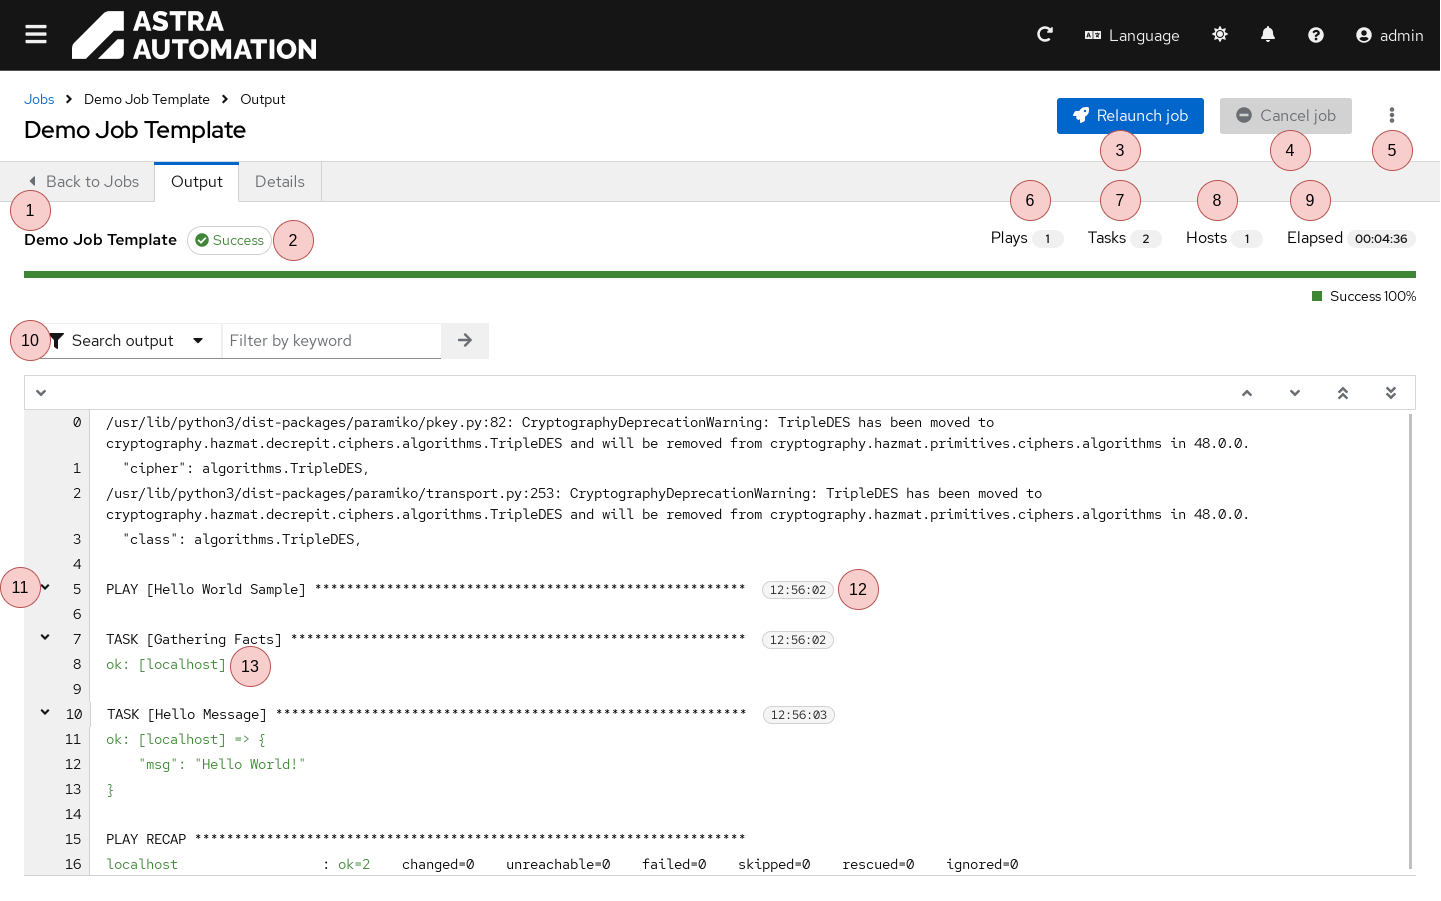Collapse the Gathering Facts task
1441x901 pixels.
point(45,638)
